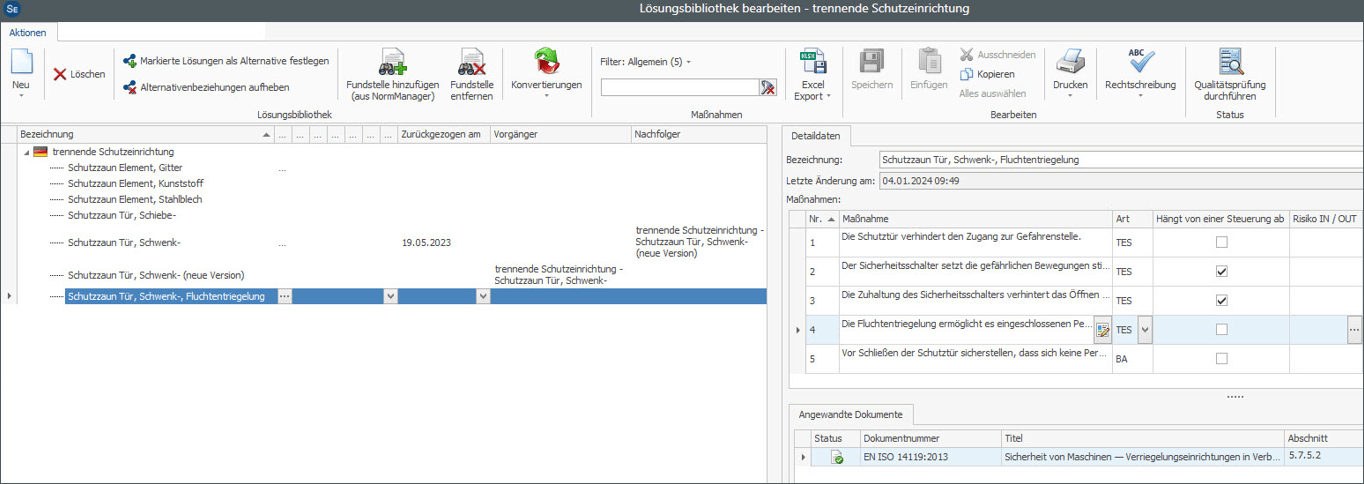
Task: Run Rechtschreibung spell check
Action: point(1140,63)
